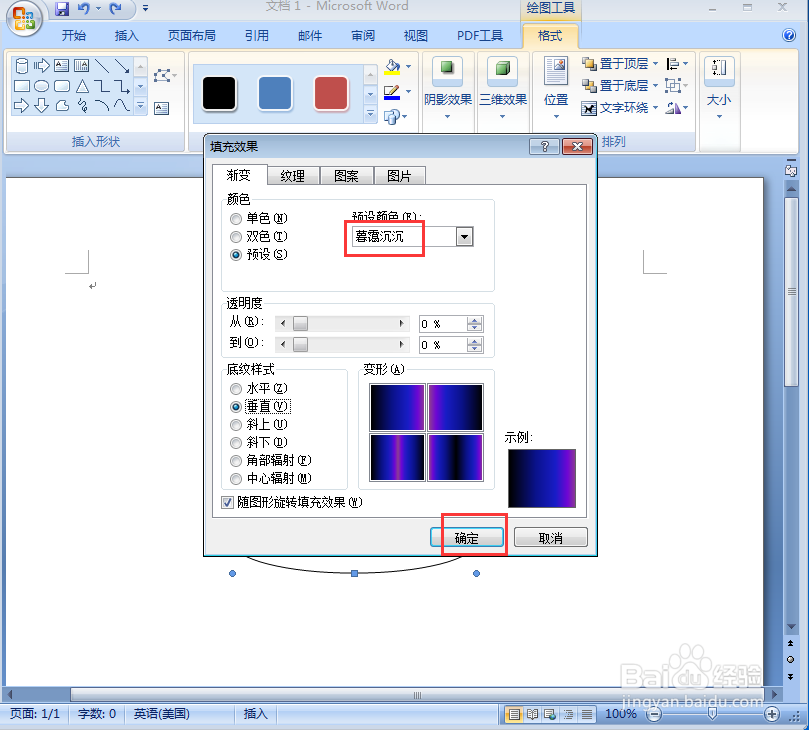Image resolution: width=809 pixels, height=730 pixels.
Task: Click the blue shape style swatch
Action: point(275,93)
